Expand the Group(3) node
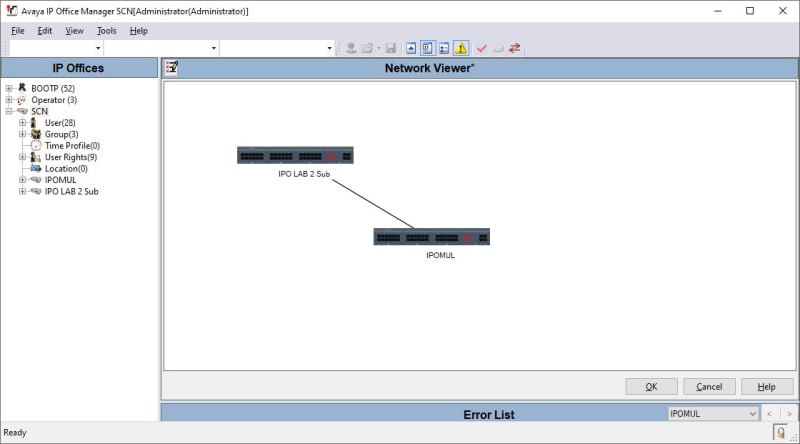The image size is (800, 444). pos(22,134)
